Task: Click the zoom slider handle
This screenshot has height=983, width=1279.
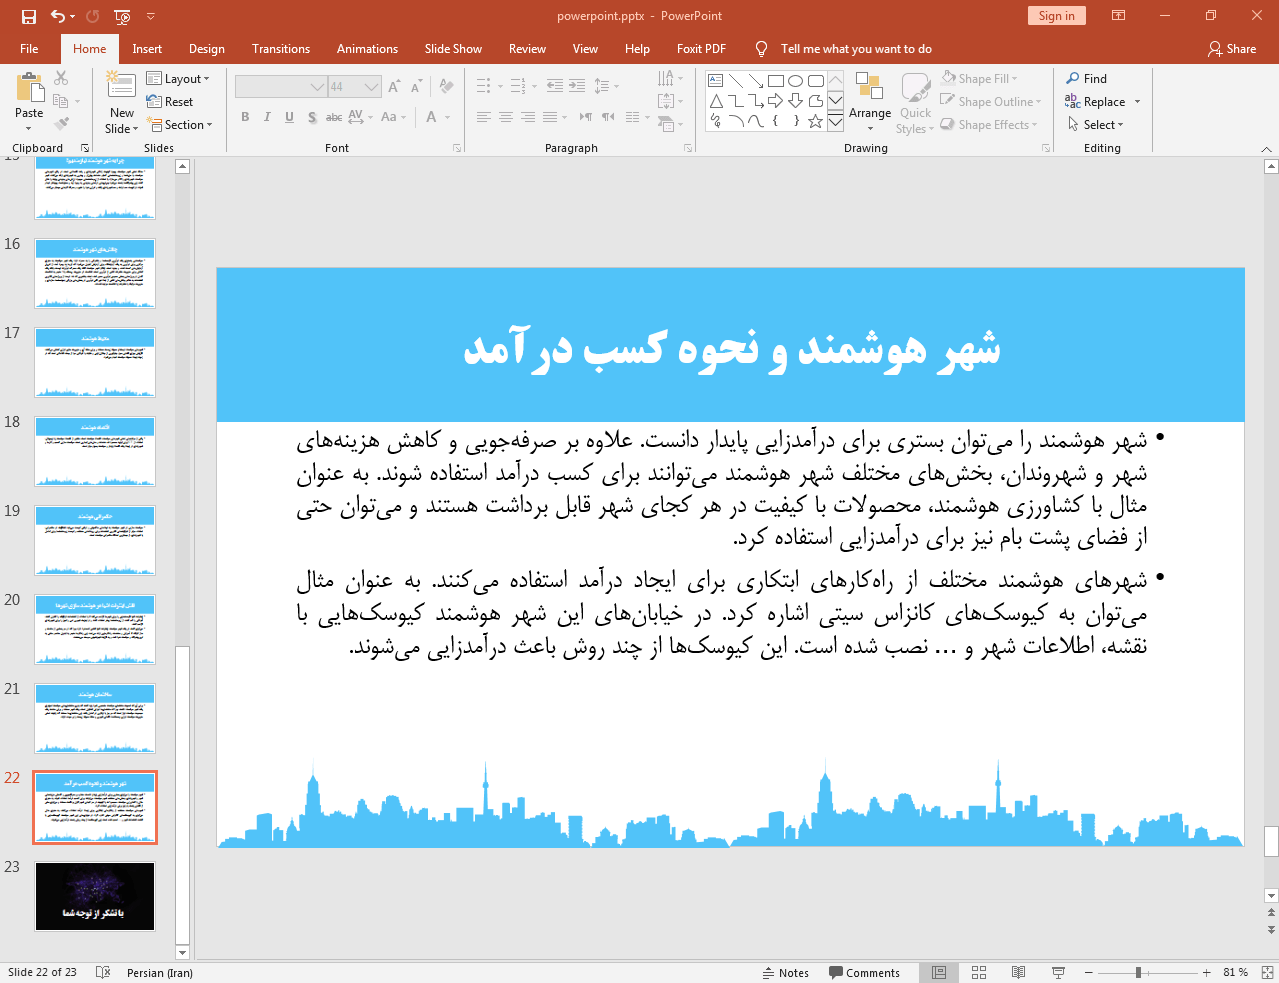Action: pos(1138,973)
